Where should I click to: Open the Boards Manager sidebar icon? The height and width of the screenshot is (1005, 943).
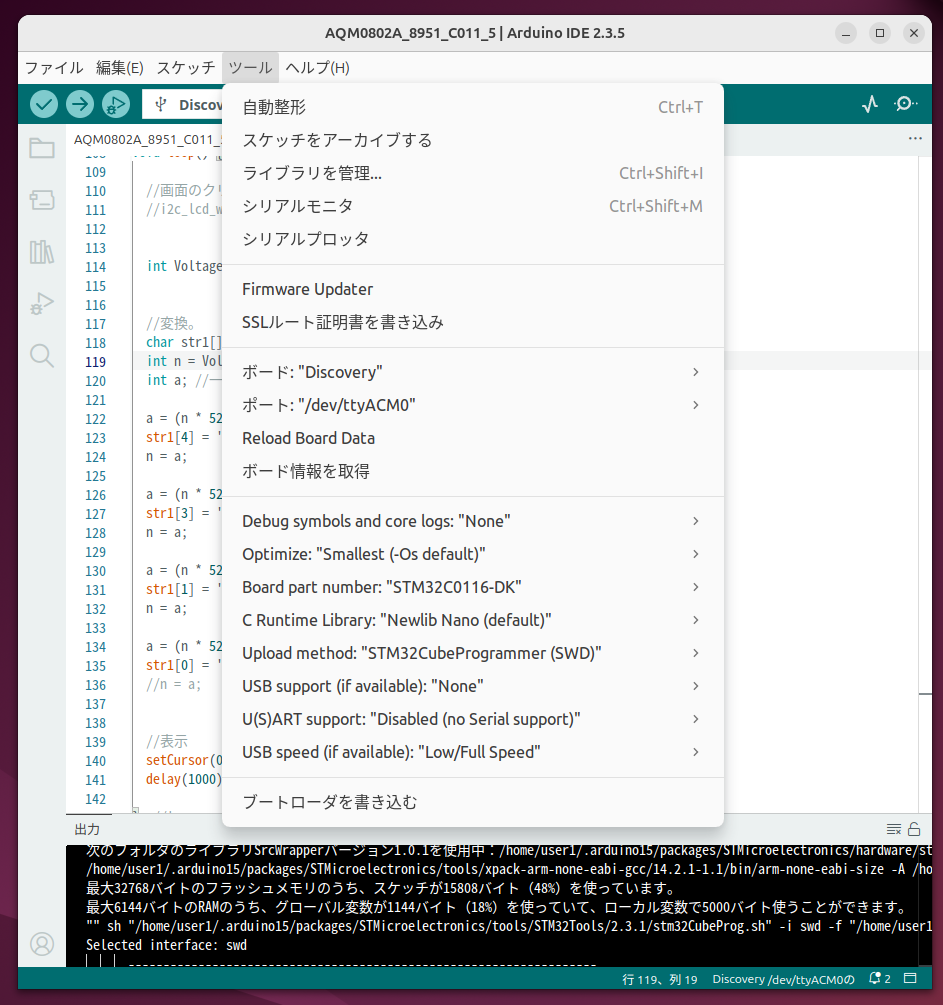41,200
